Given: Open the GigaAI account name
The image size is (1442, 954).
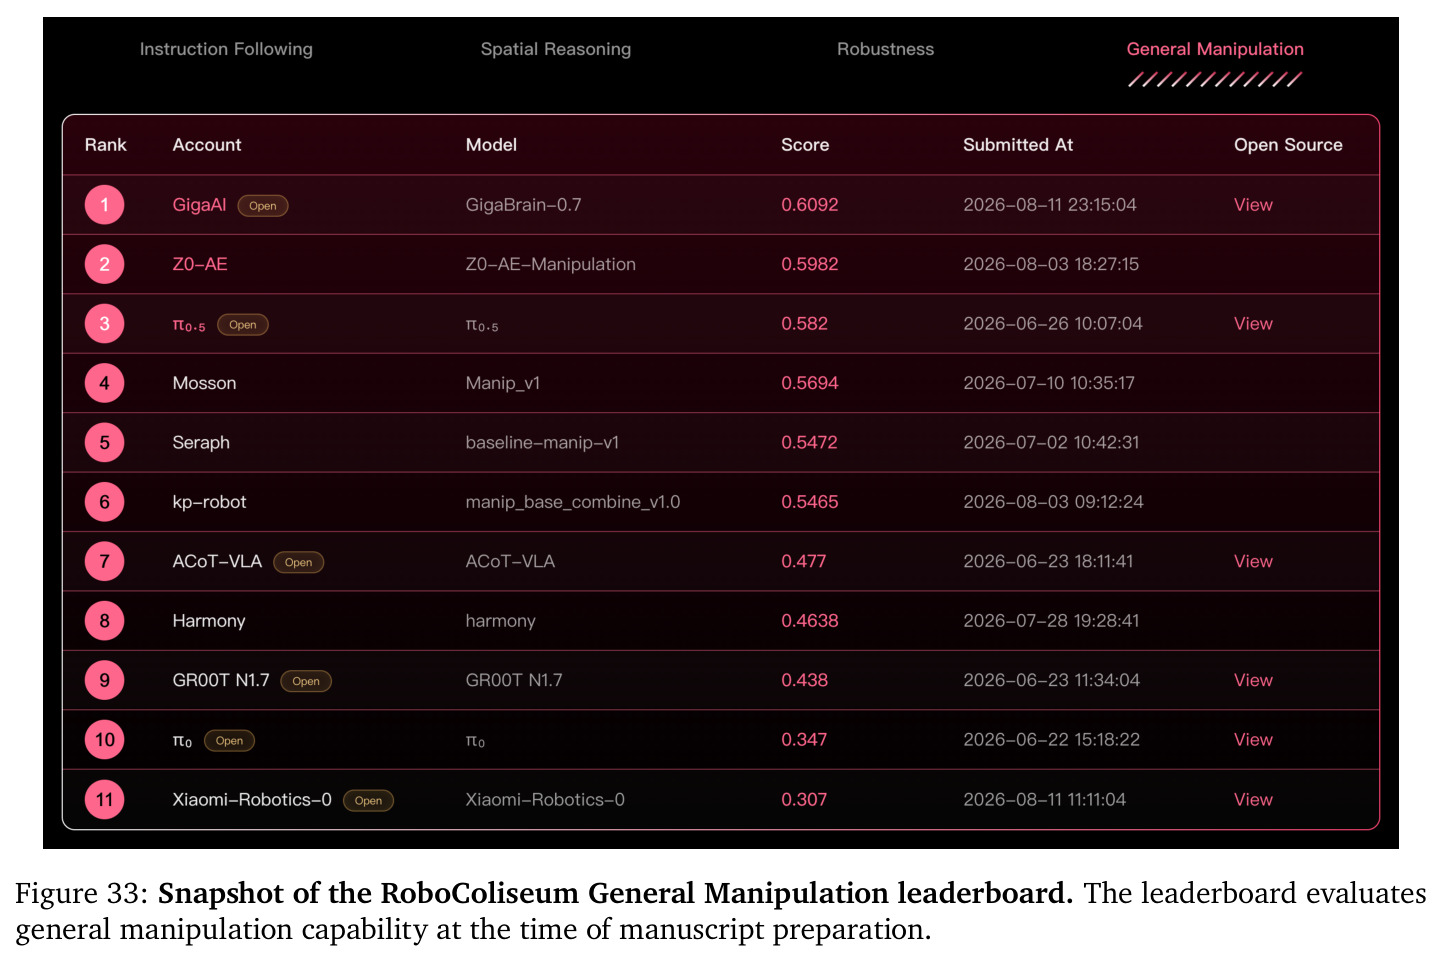Looking at the screenshot, I should pos(199,205).
